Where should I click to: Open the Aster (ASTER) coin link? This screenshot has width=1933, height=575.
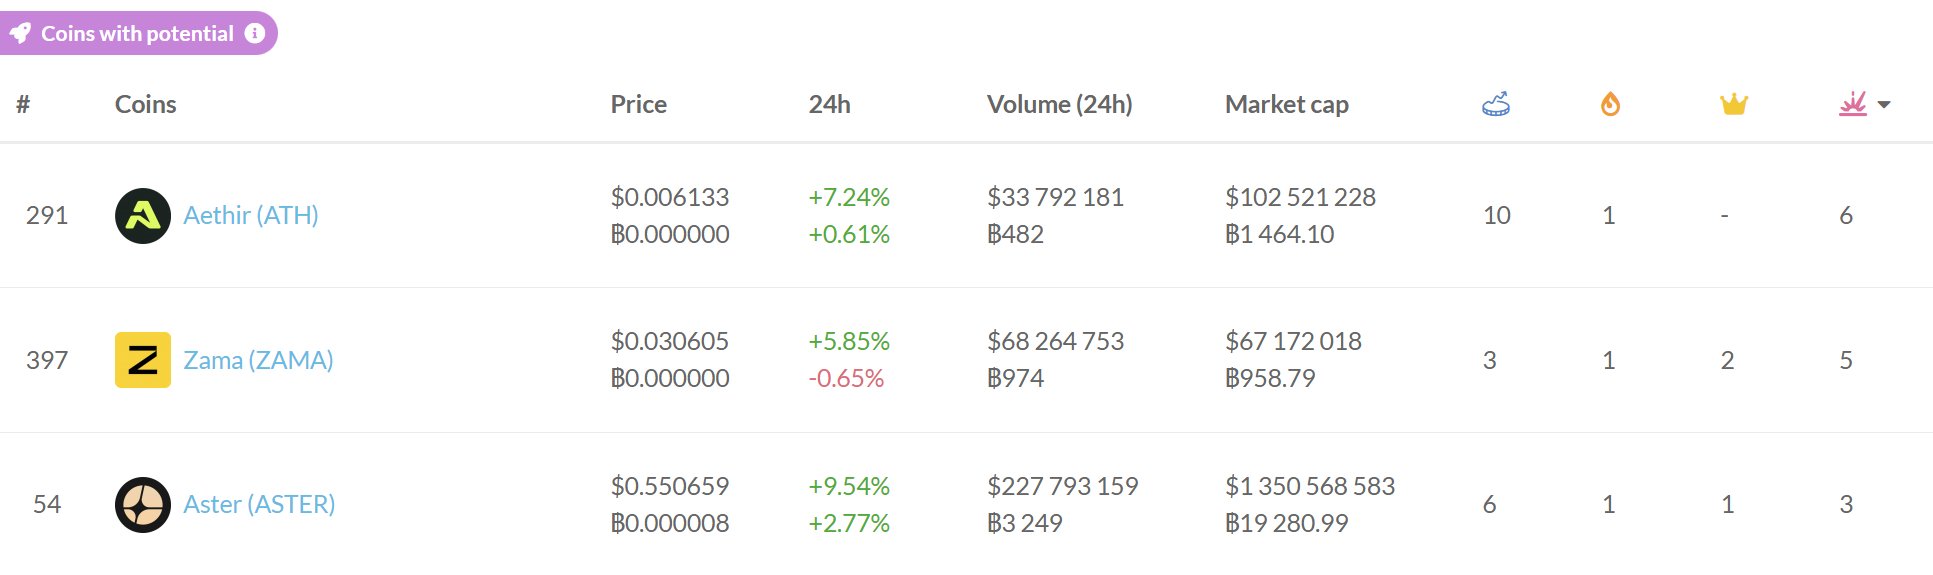[259, 504]
